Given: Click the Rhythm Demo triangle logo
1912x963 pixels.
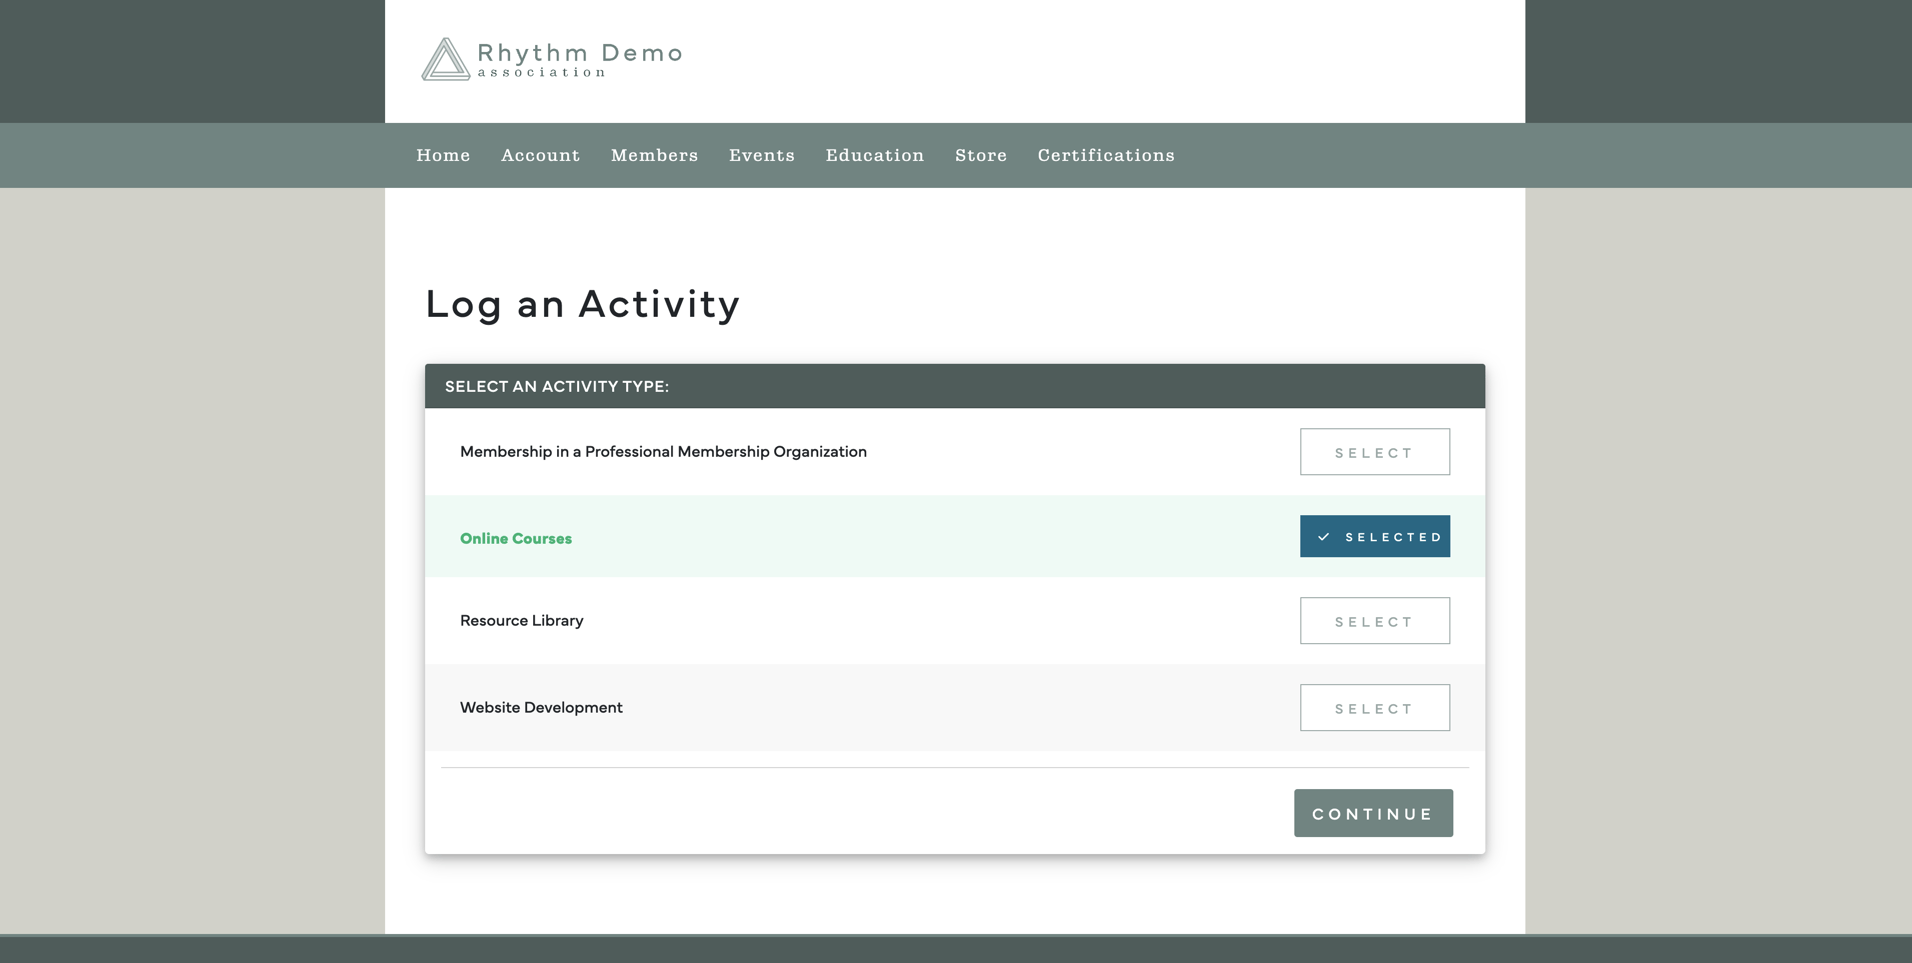Looking at the screenshot, I should pos(446,60).
